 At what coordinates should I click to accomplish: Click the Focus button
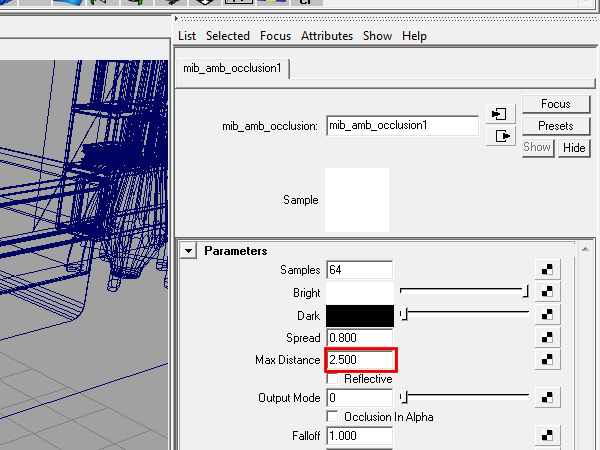[x=556, y=104]
